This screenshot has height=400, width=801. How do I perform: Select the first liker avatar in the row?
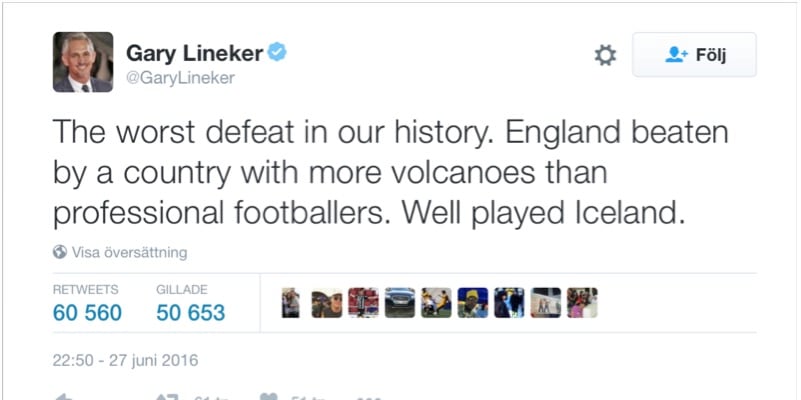click(290, 303)
